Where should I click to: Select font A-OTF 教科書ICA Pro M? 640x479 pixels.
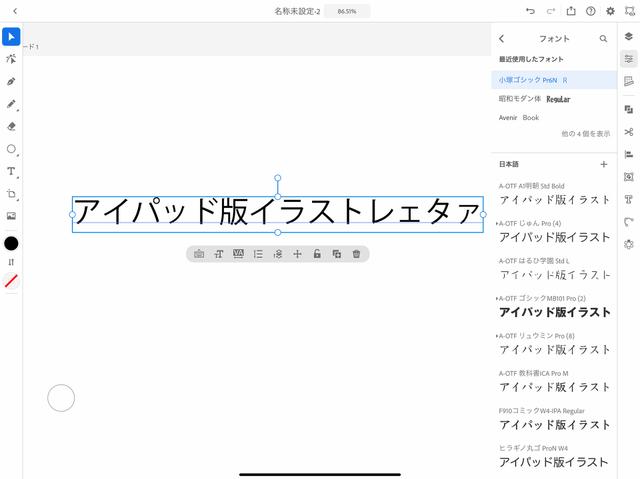coord(554,381)
